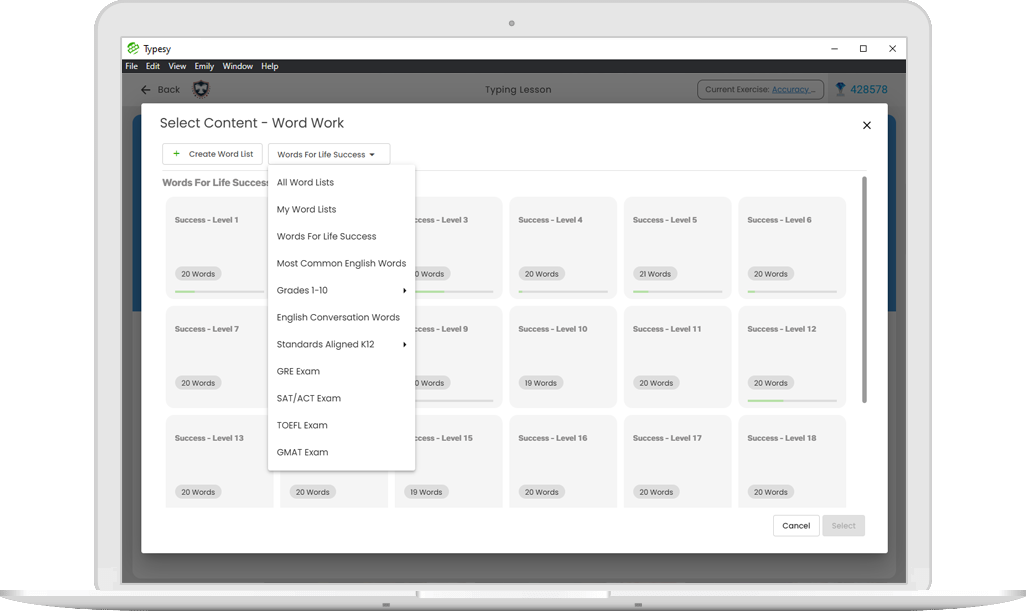The image size is (1026, 611).
Task: Maximize the Typesy window
Action: (863, 48)
